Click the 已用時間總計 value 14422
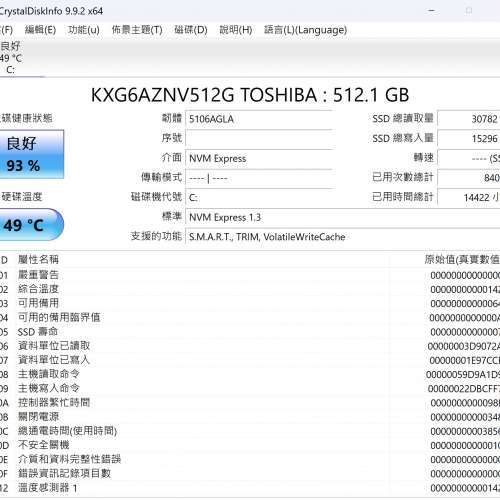500x500 pixels. pyautogui.click(x=469, y=198)
